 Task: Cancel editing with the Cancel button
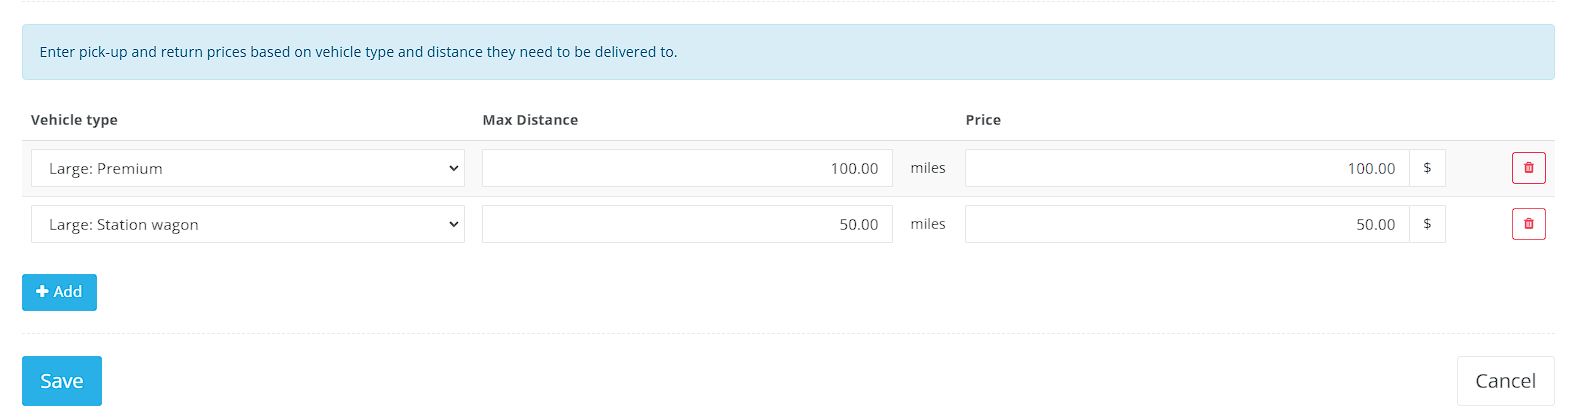click(1505, 381)
